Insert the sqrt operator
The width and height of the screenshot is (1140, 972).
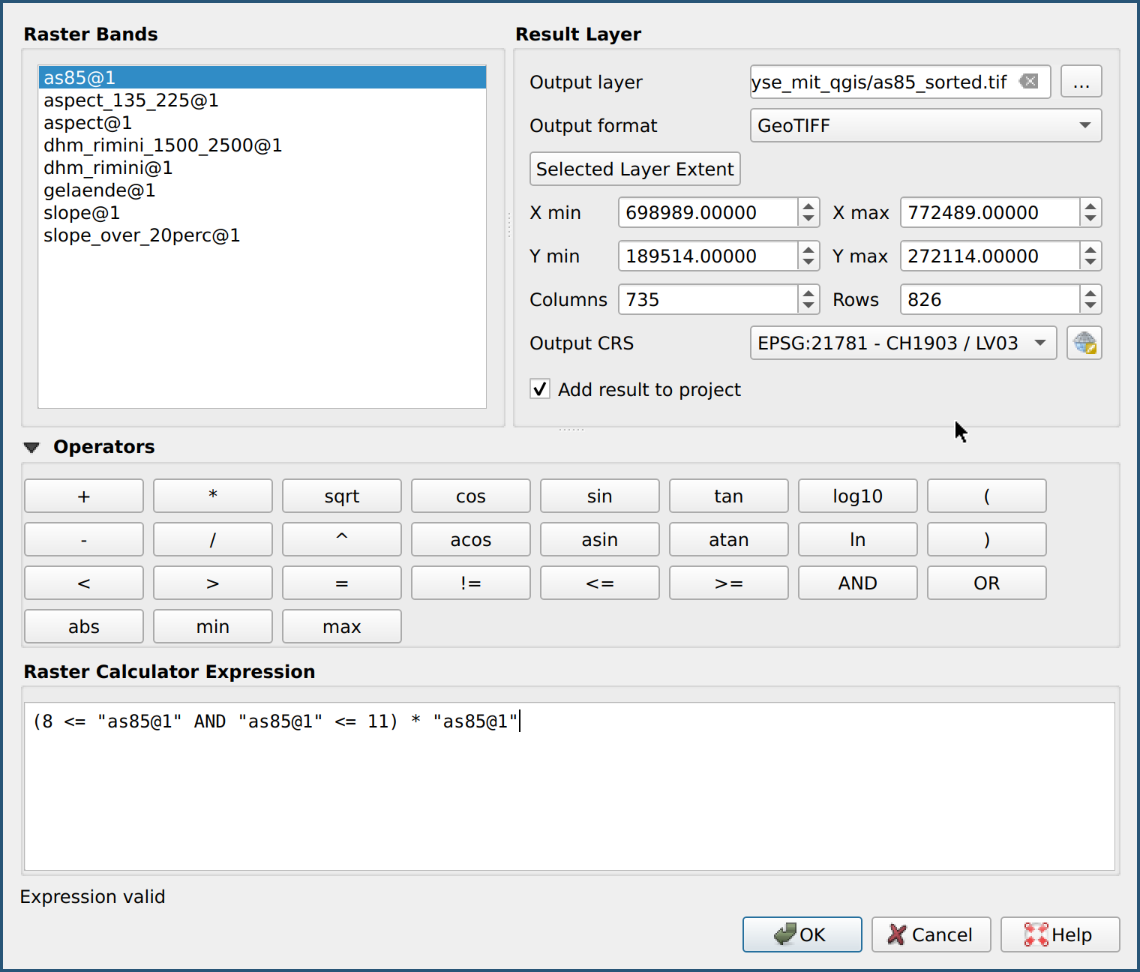coord(341,496)
